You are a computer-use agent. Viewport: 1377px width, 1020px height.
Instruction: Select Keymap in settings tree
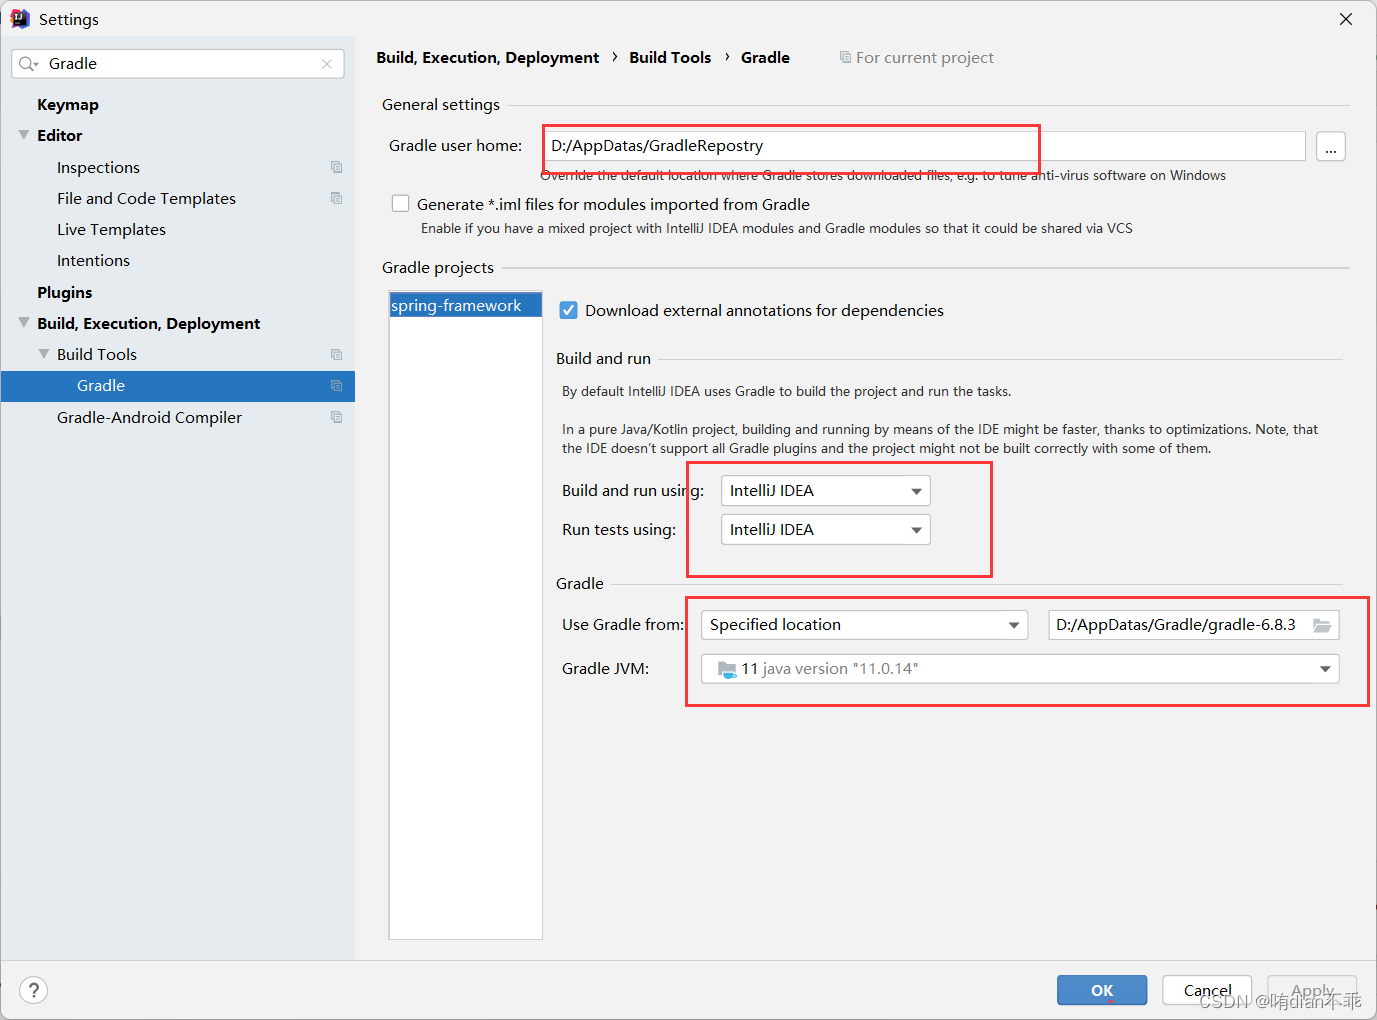[x=68, y=105]
